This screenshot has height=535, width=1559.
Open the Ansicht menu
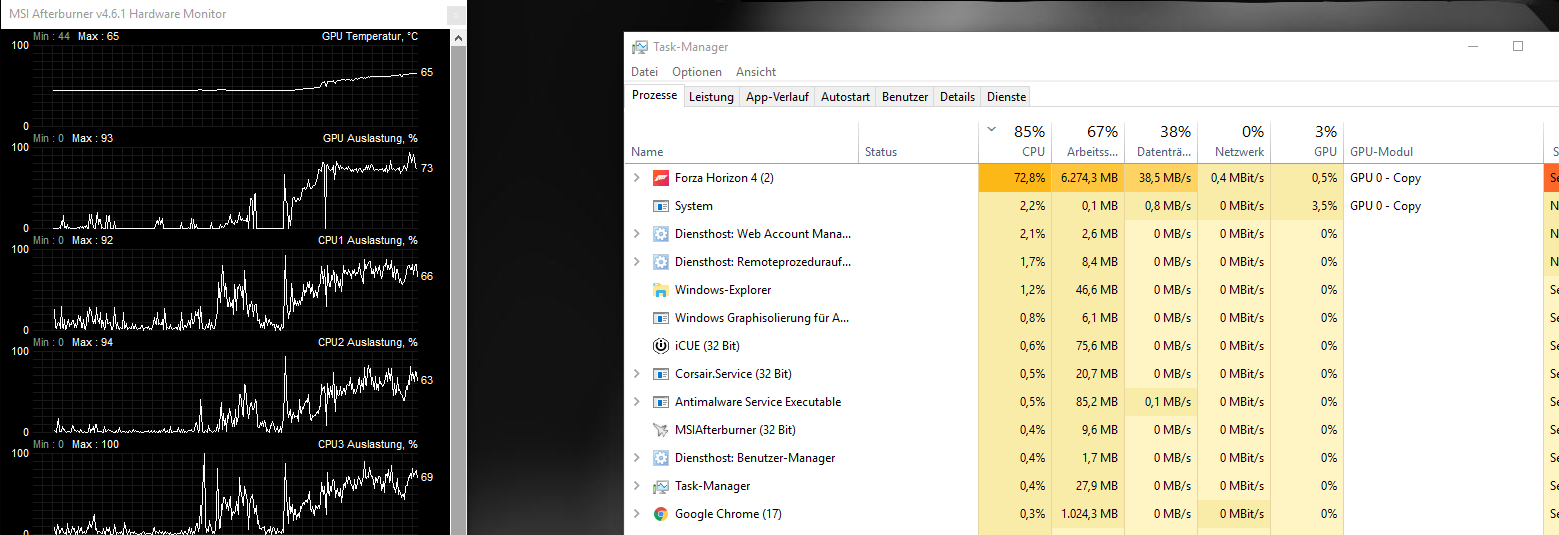(x=756, y=72)
